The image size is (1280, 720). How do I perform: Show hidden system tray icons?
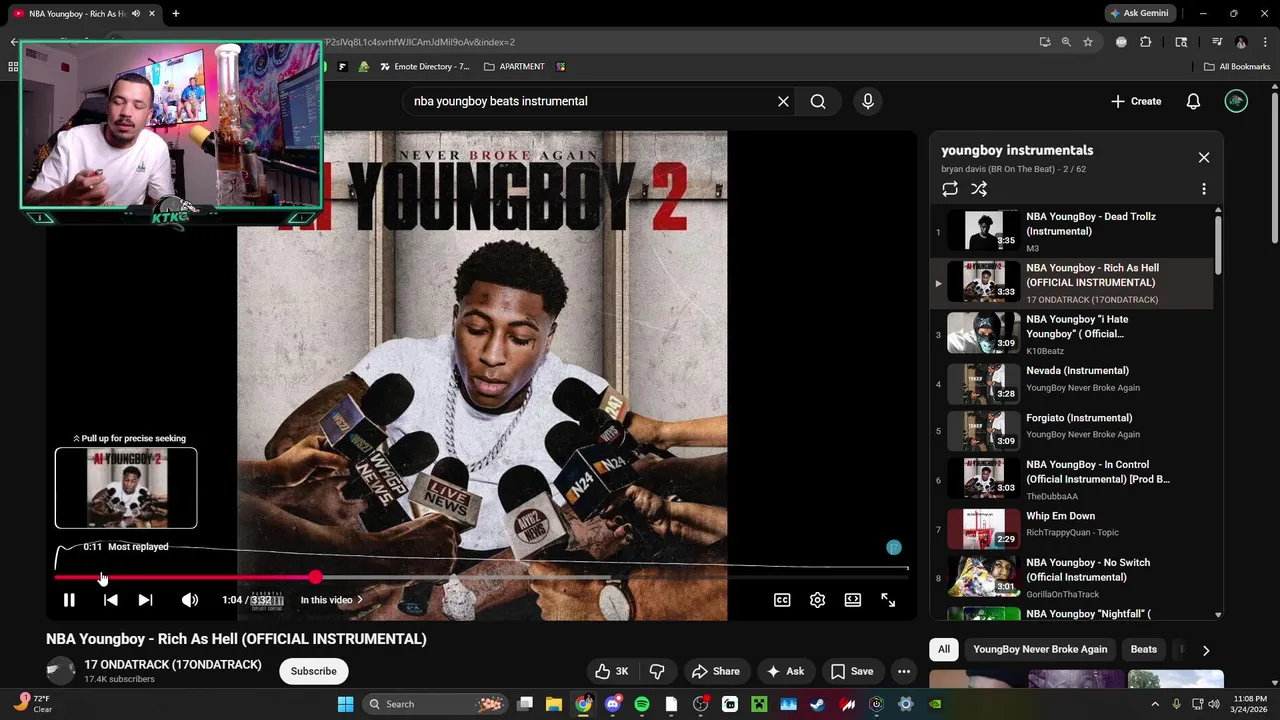point(1155,704)
